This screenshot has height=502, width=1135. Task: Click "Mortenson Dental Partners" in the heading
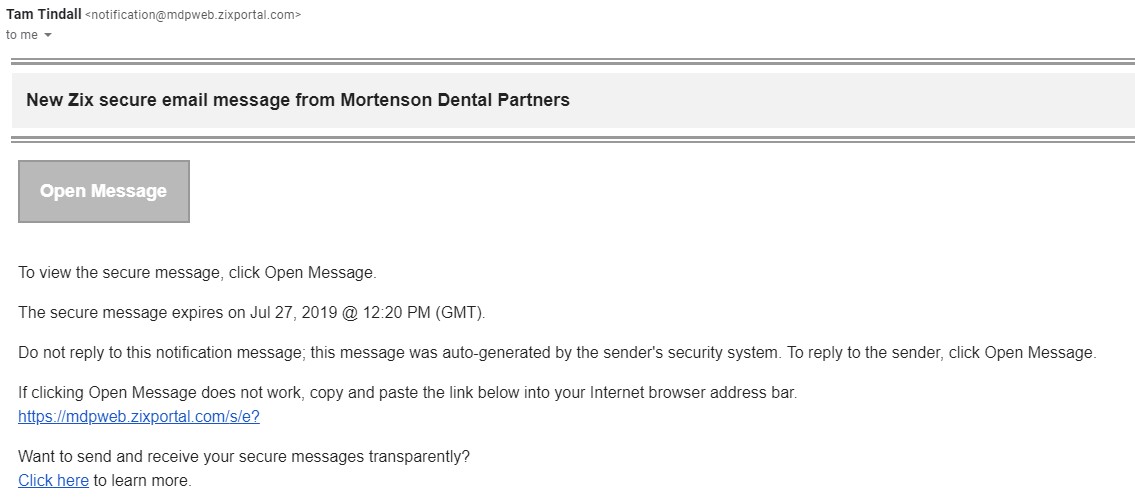point(455,100)
